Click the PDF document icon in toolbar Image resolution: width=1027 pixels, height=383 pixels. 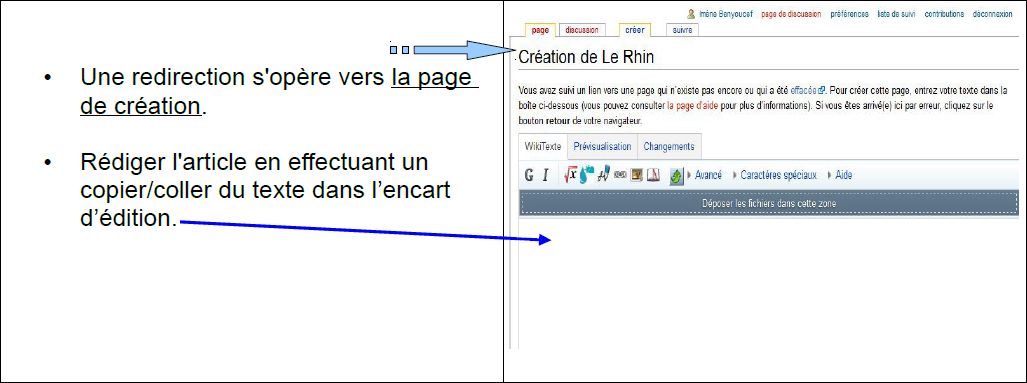pos(653,175)
